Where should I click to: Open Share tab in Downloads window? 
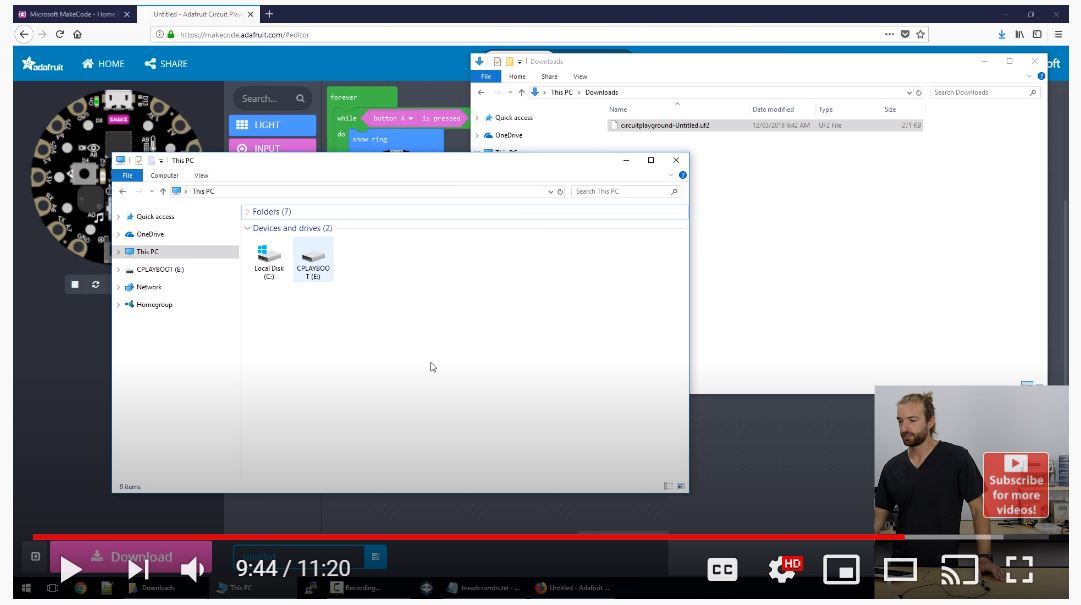(x=549, y=76)
